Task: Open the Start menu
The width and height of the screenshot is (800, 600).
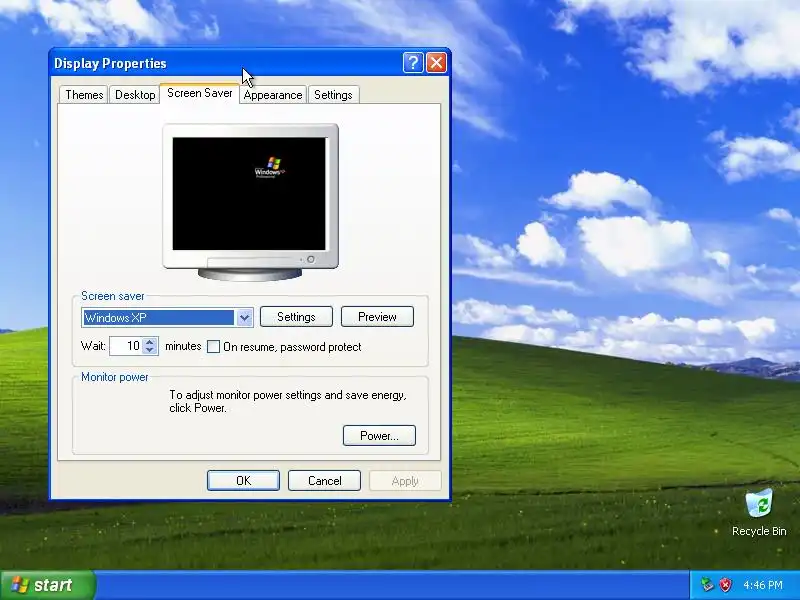Action: point(48,585)
